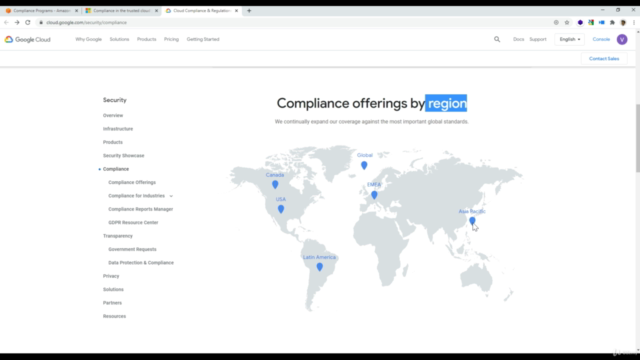Click the Google Cloud logo
The height and width of the screenshot is (360, 640).
pos(28,40)
